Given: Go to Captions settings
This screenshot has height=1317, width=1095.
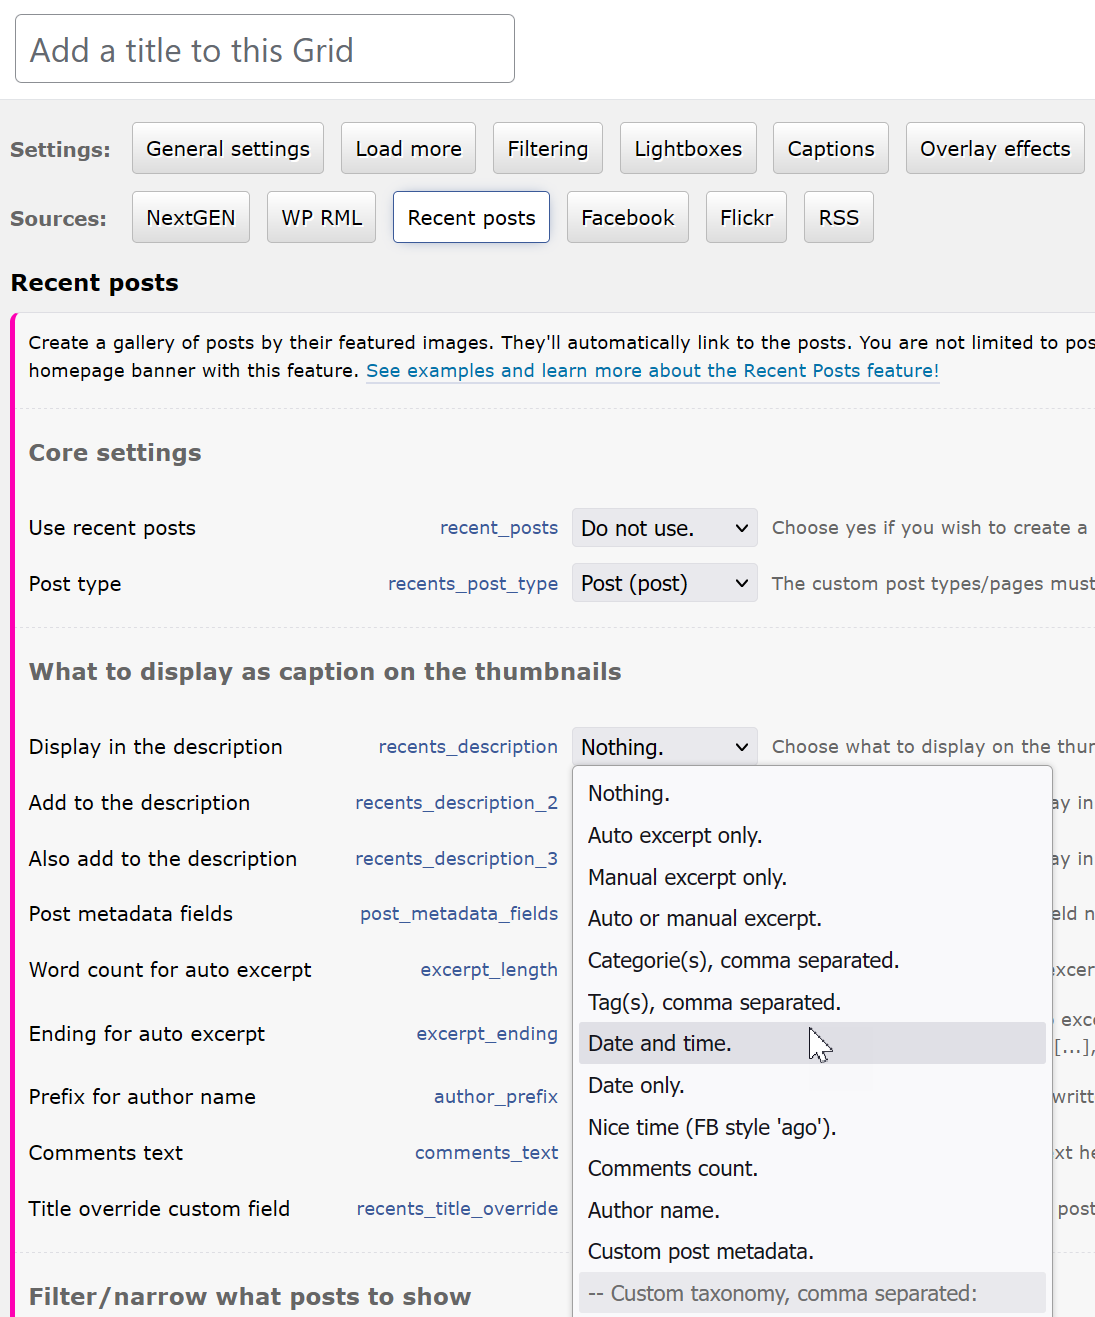Looking at the screenshot, I should coord(830,149).
